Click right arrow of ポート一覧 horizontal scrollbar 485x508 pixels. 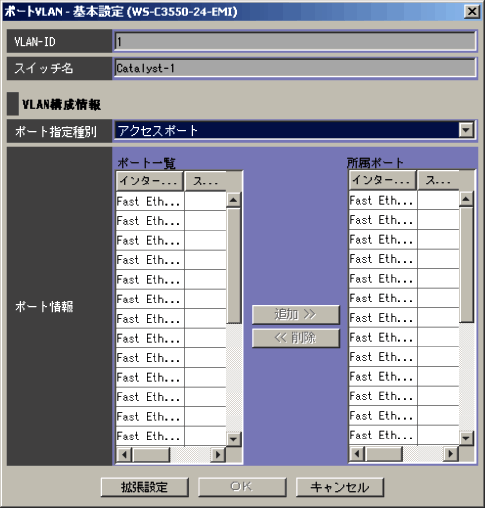(x=218, y=454)
